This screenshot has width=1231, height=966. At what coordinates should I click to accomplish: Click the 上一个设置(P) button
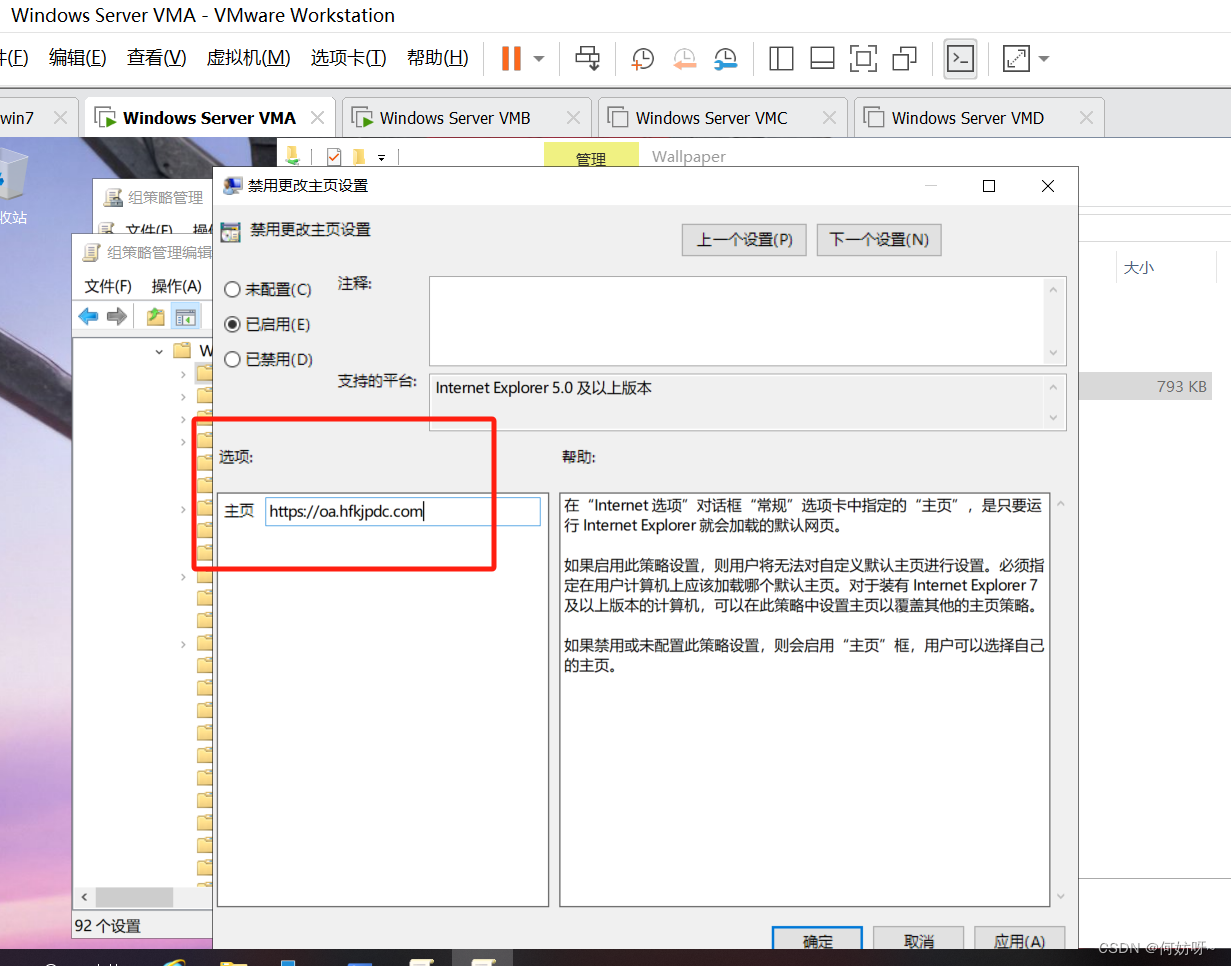pyautogui.click(x=744, y=240)
